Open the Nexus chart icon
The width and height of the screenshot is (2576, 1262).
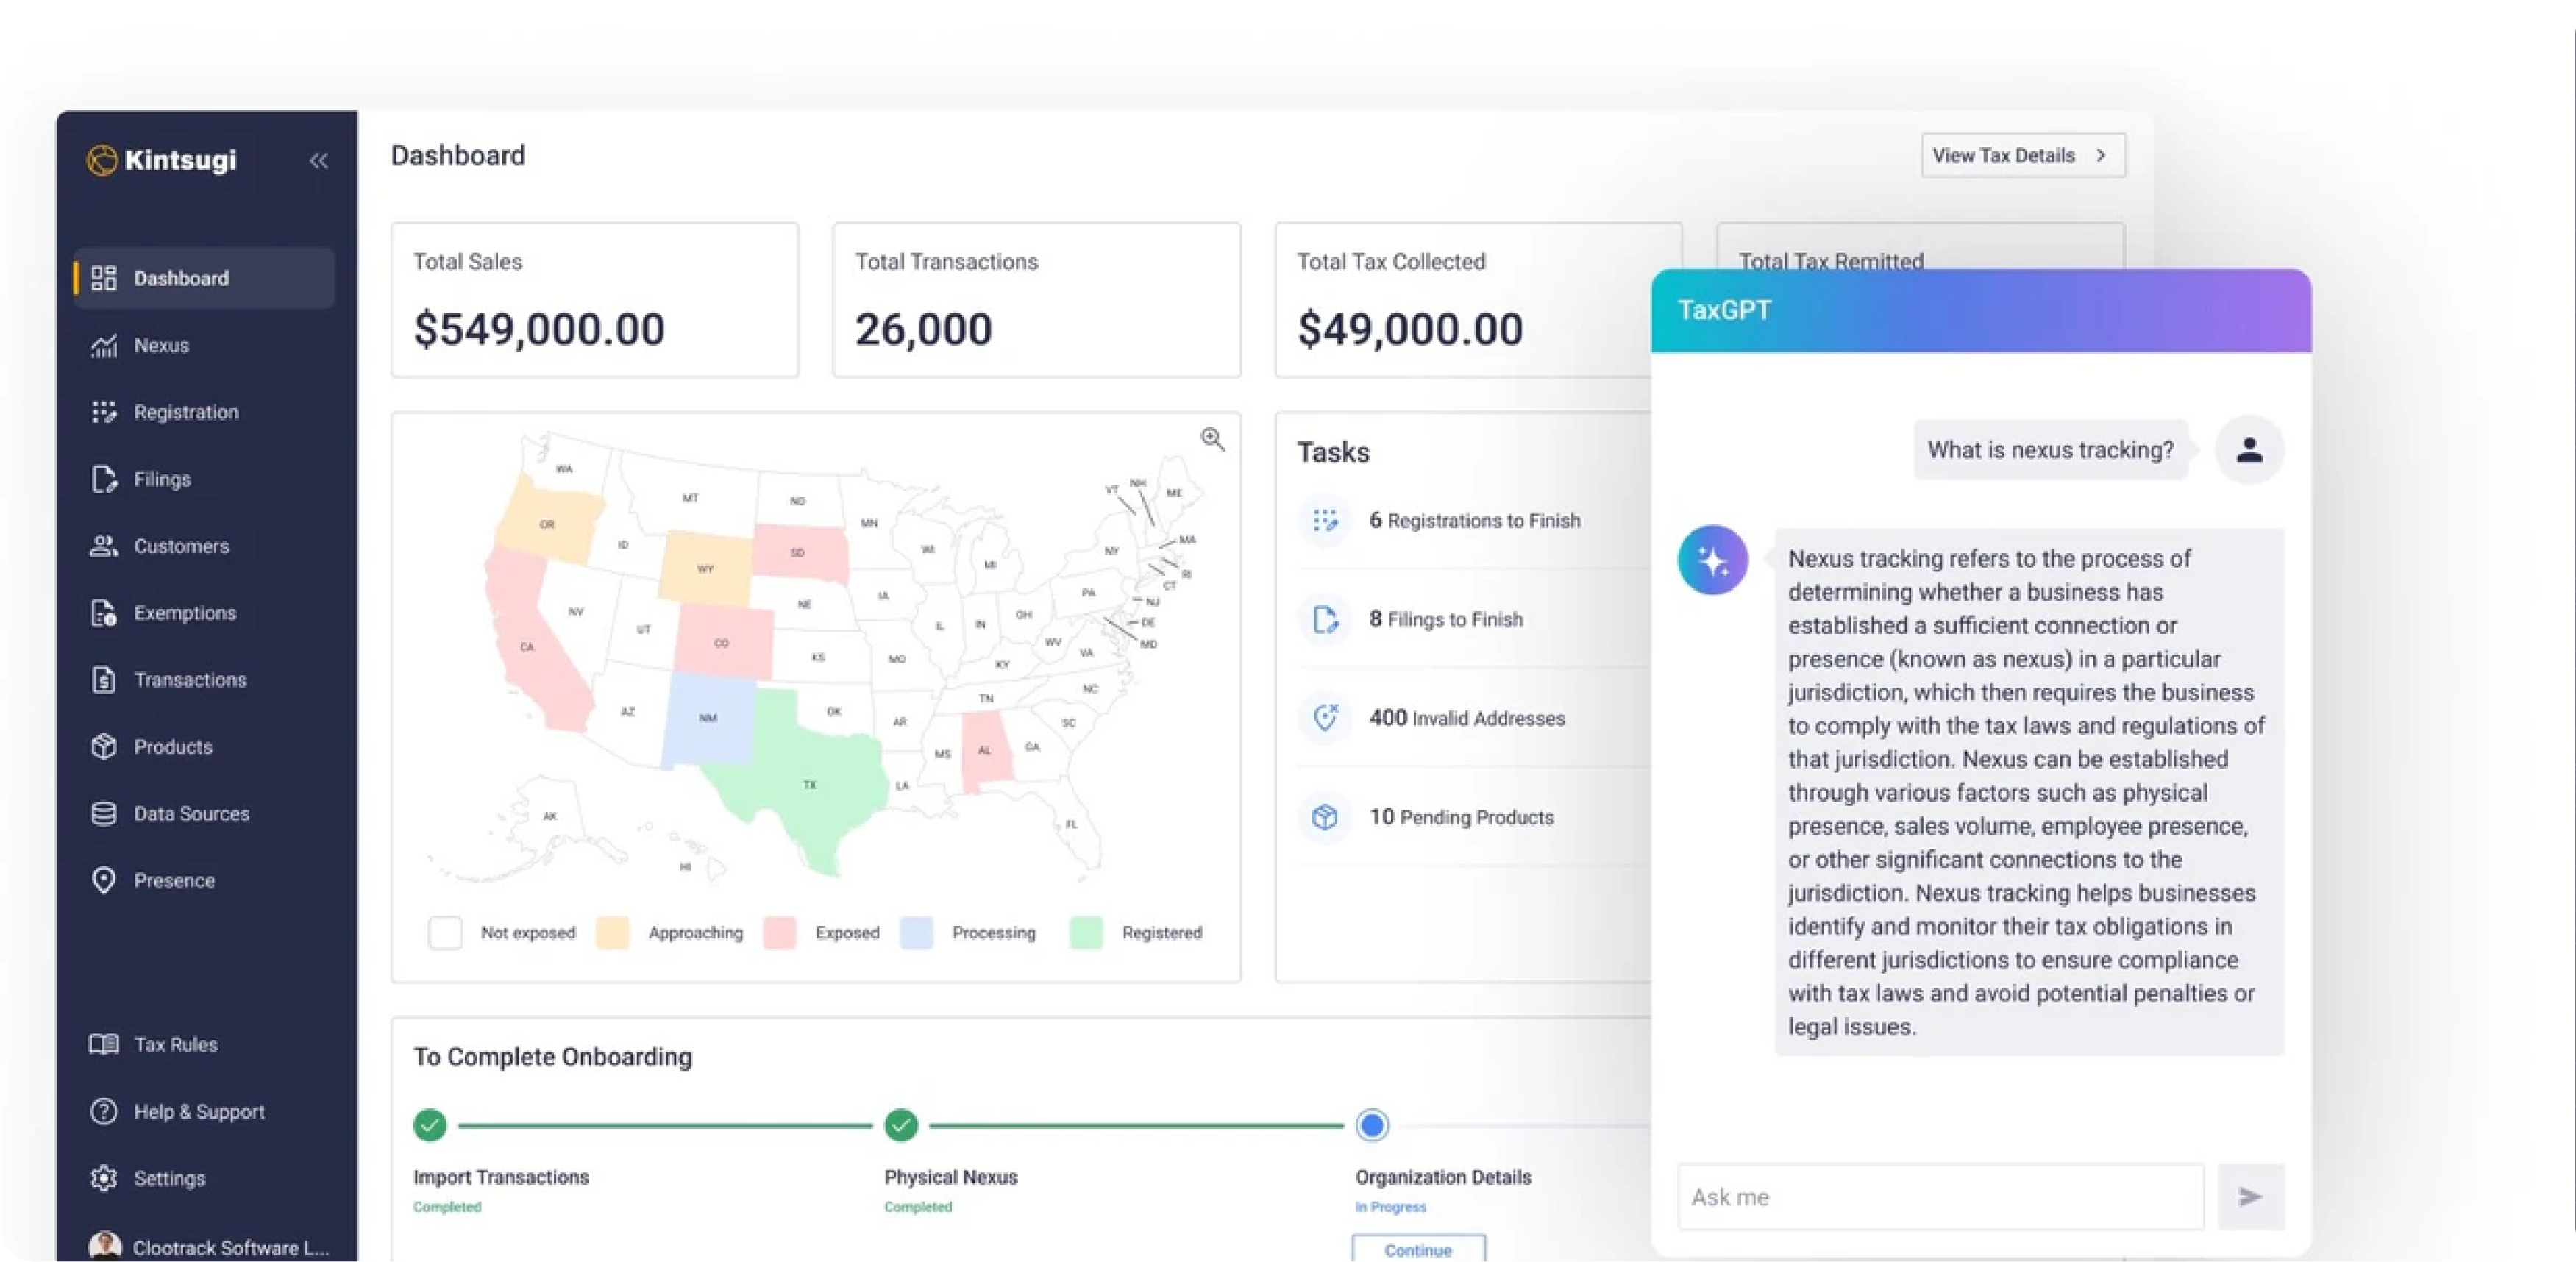(x=104, y=346)
